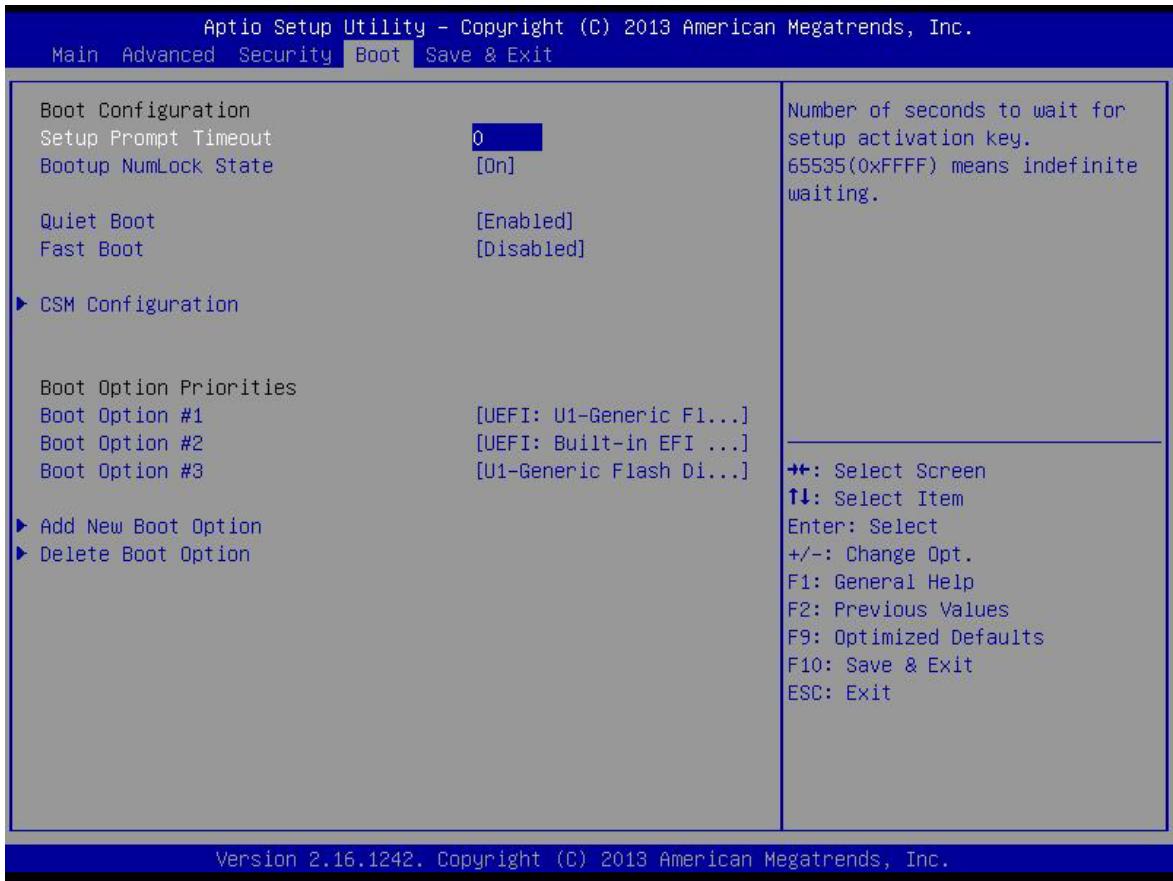Viewport: 1173px width, 881px height.
Task: Switch to the Advanced tab
Action: click(168, 55)
